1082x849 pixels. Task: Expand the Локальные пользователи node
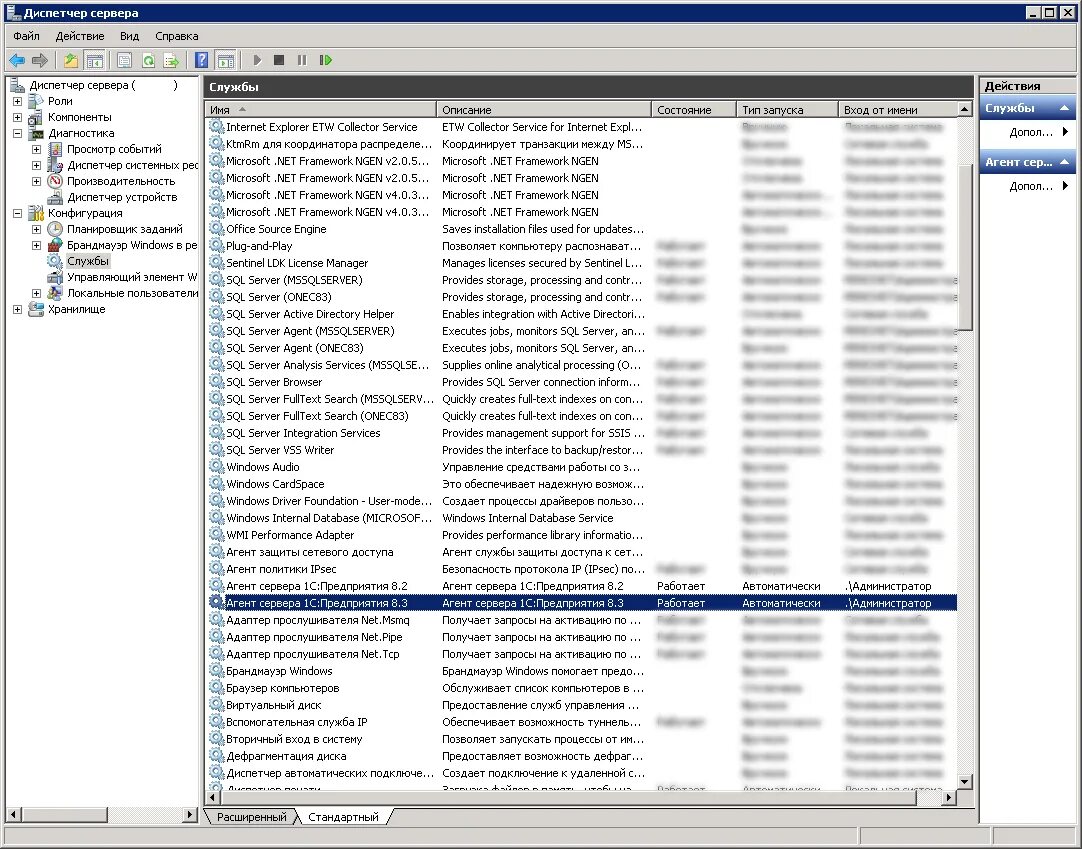(x=37, y=293)
